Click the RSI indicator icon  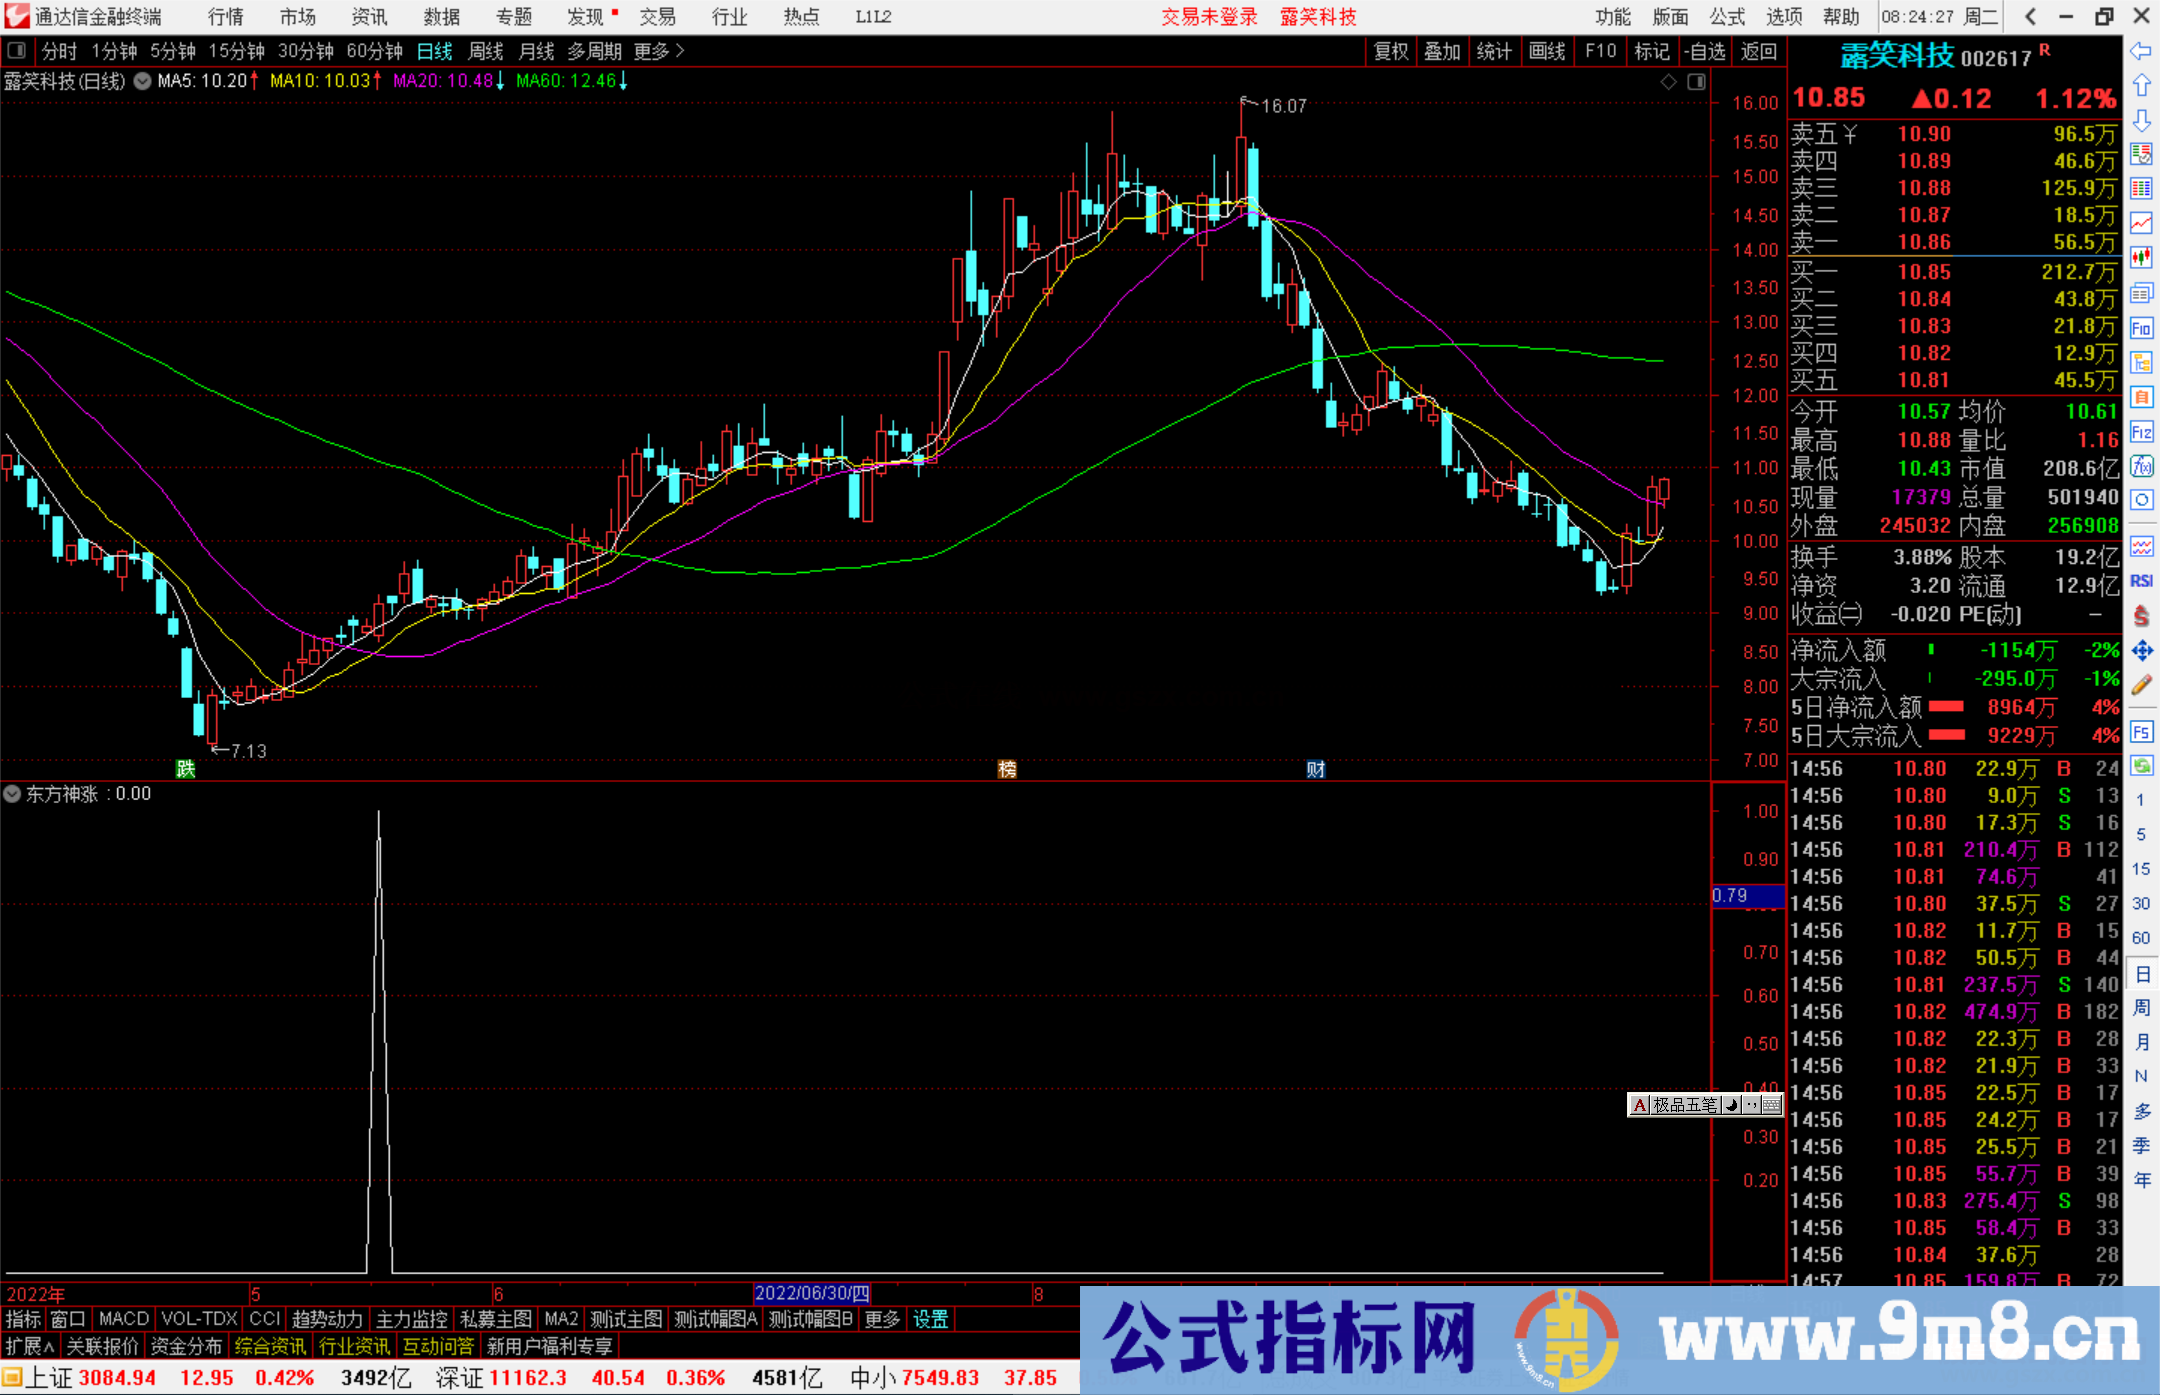click(2141, 581)
